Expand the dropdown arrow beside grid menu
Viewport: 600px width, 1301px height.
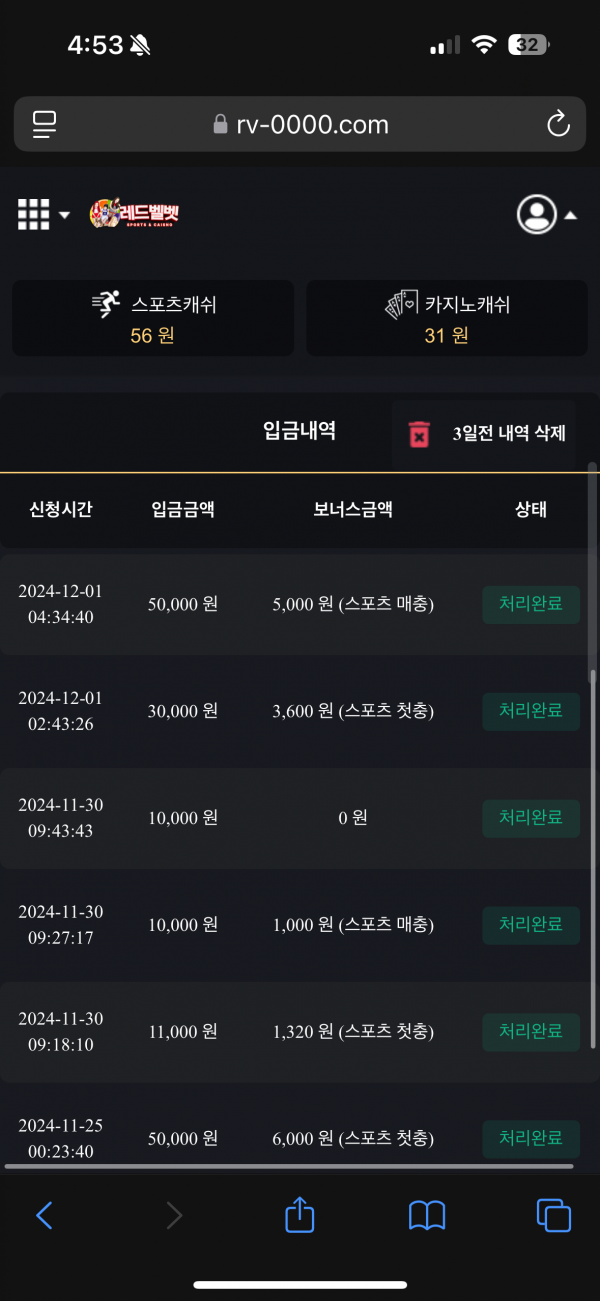(65, 215)
